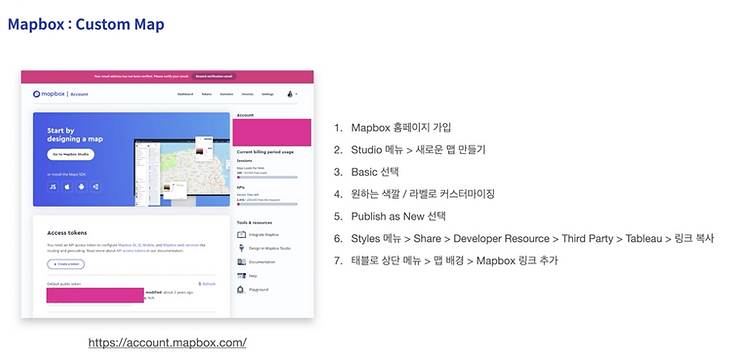Click the Mapbox : Custom Map slide title

pyautogui.click(x=86, y=24)
